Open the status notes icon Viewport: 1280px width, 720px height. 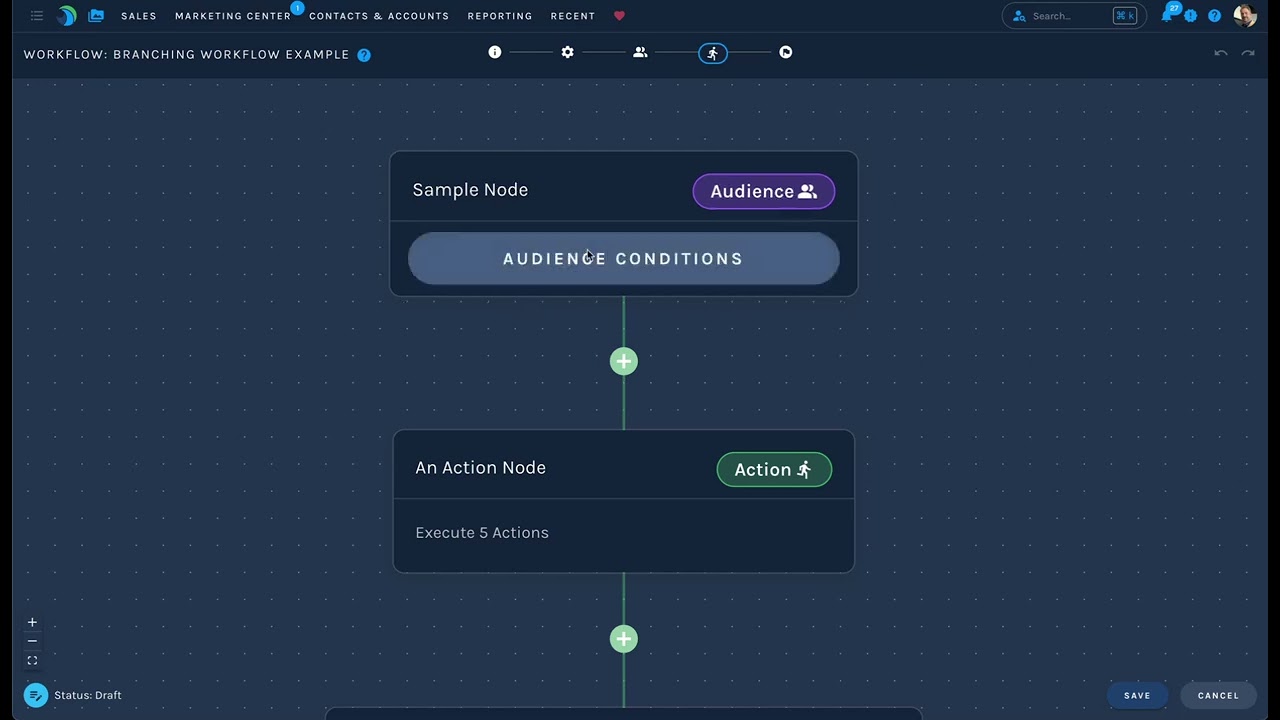tap(36, 695)
